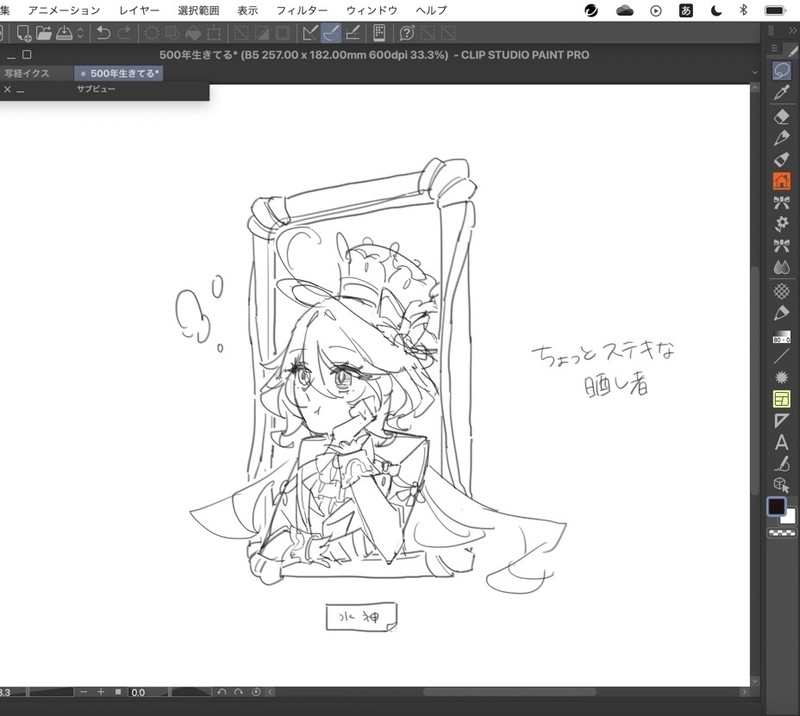Select the white sub color swatch
Viewport: 800px width, 716px height.
(789, 517)
